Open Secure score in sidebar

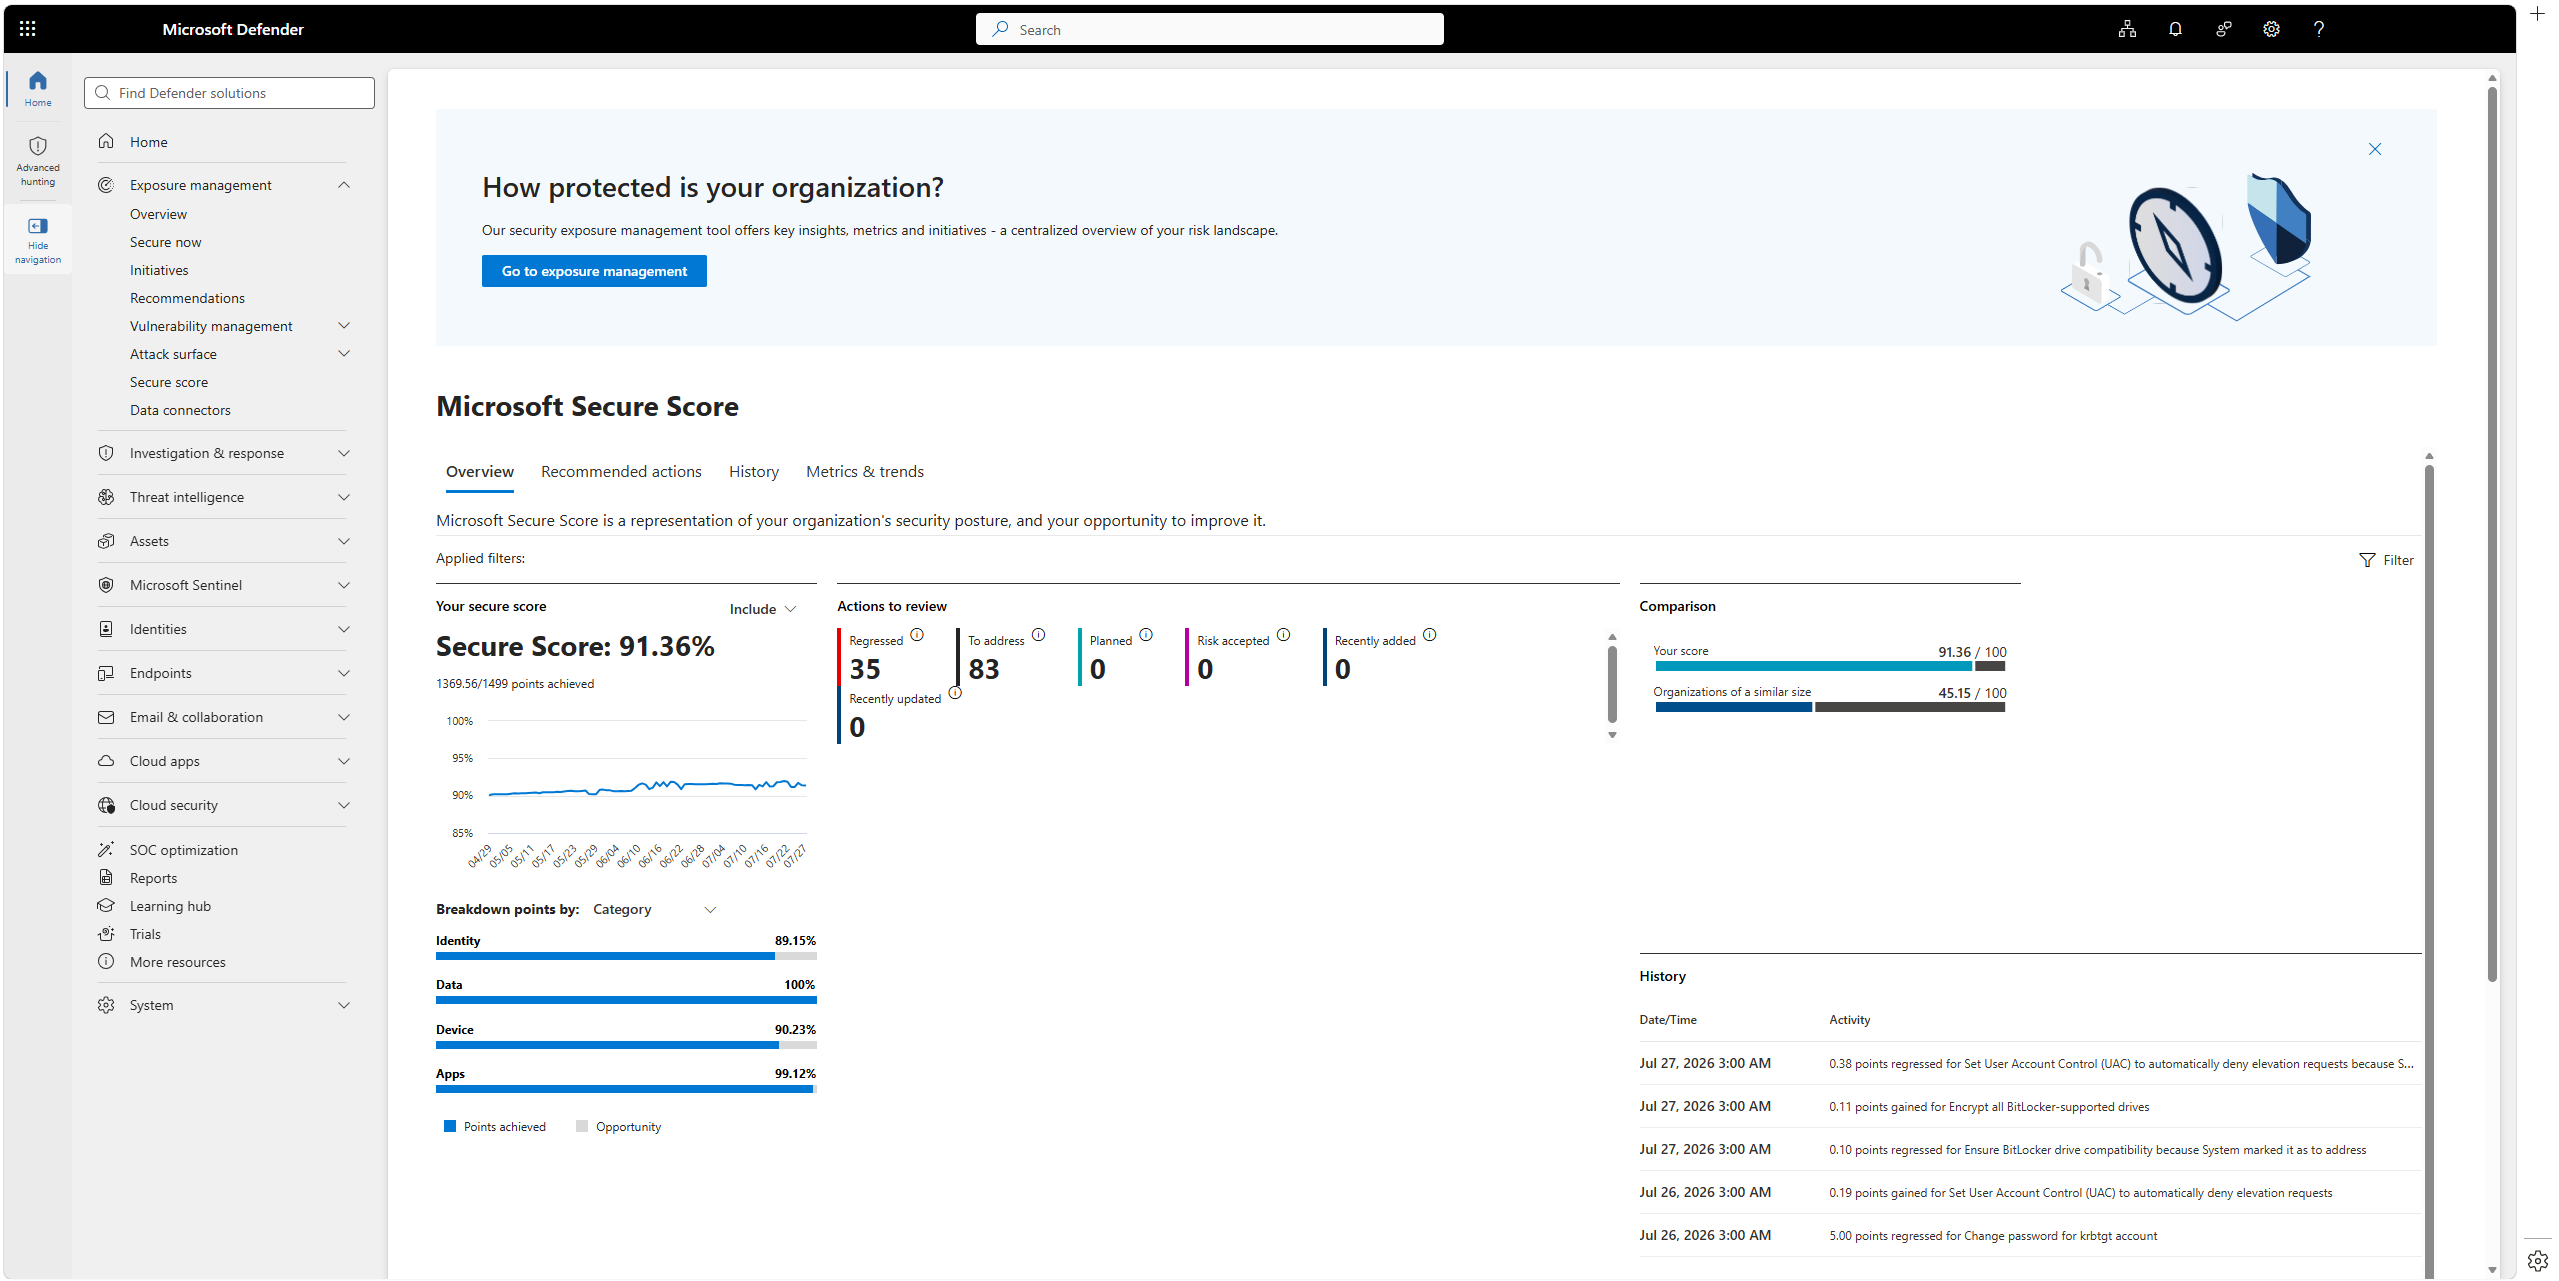pos(169,382)
